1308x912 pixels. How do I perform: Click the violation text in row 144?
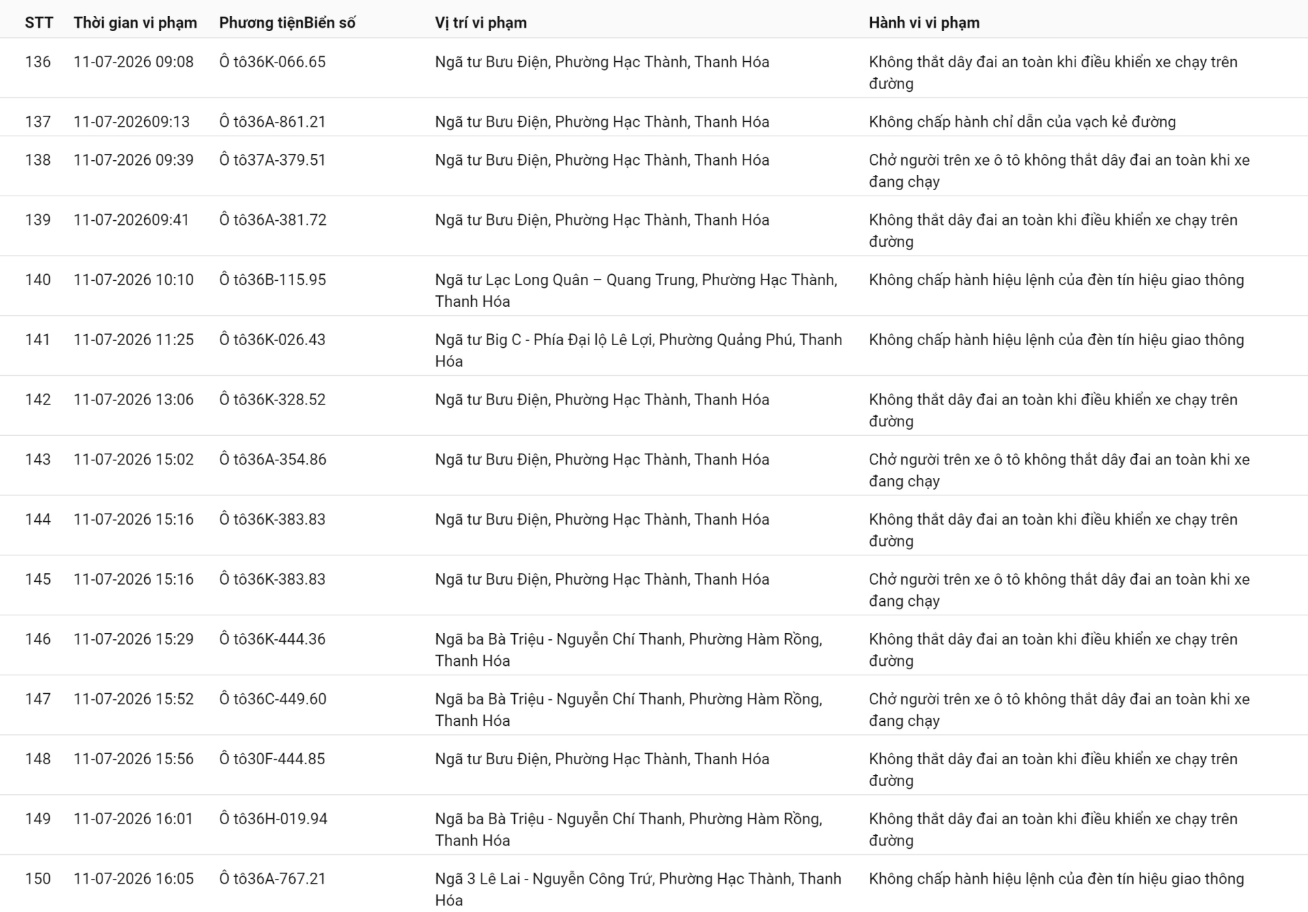pyautogui.click(x=1053, y=530)
